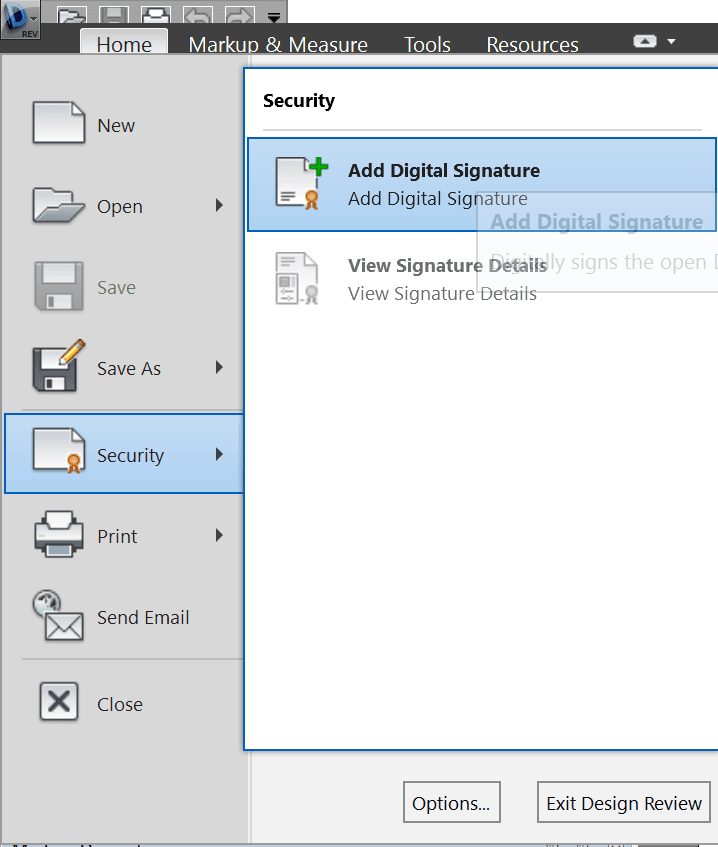Click the Redo arrow in quick access toolbar
Screen dimensions: 718x847
[x=241, y=17]
